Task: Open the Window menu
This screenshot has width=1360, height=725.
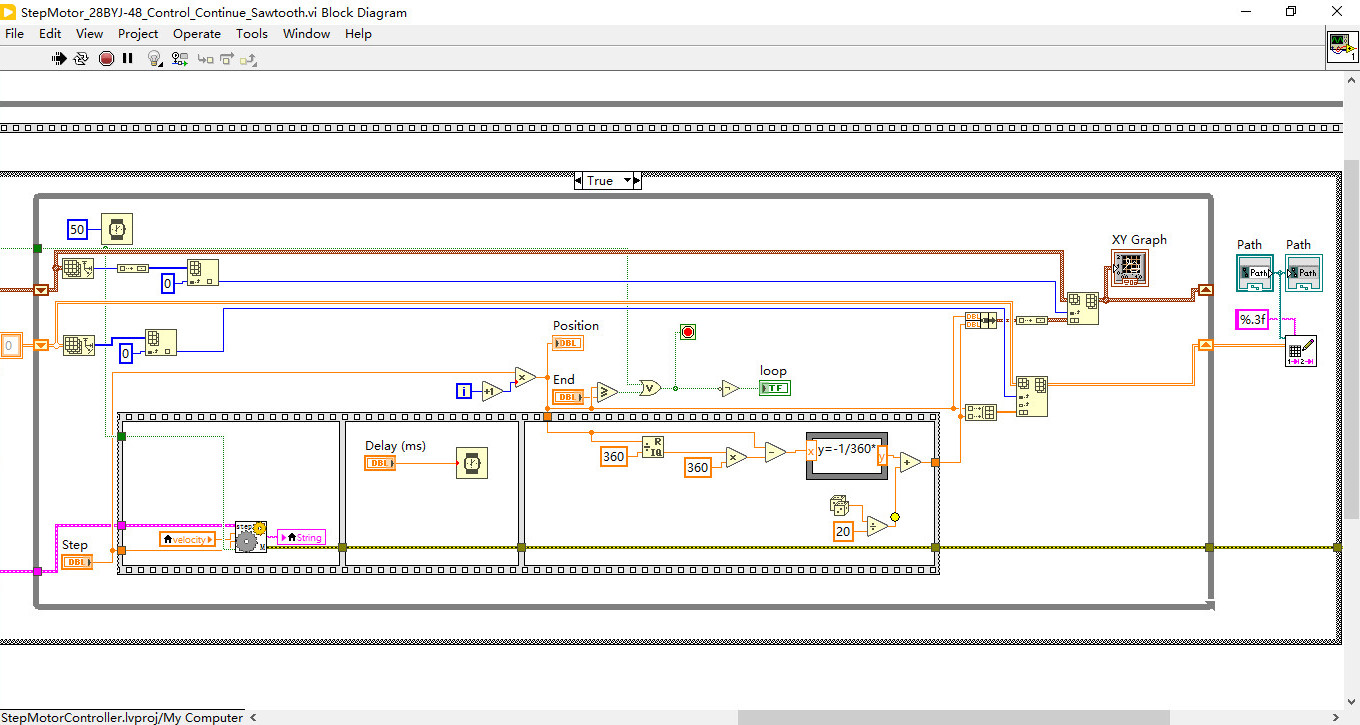Action: [x=306, y=33]
